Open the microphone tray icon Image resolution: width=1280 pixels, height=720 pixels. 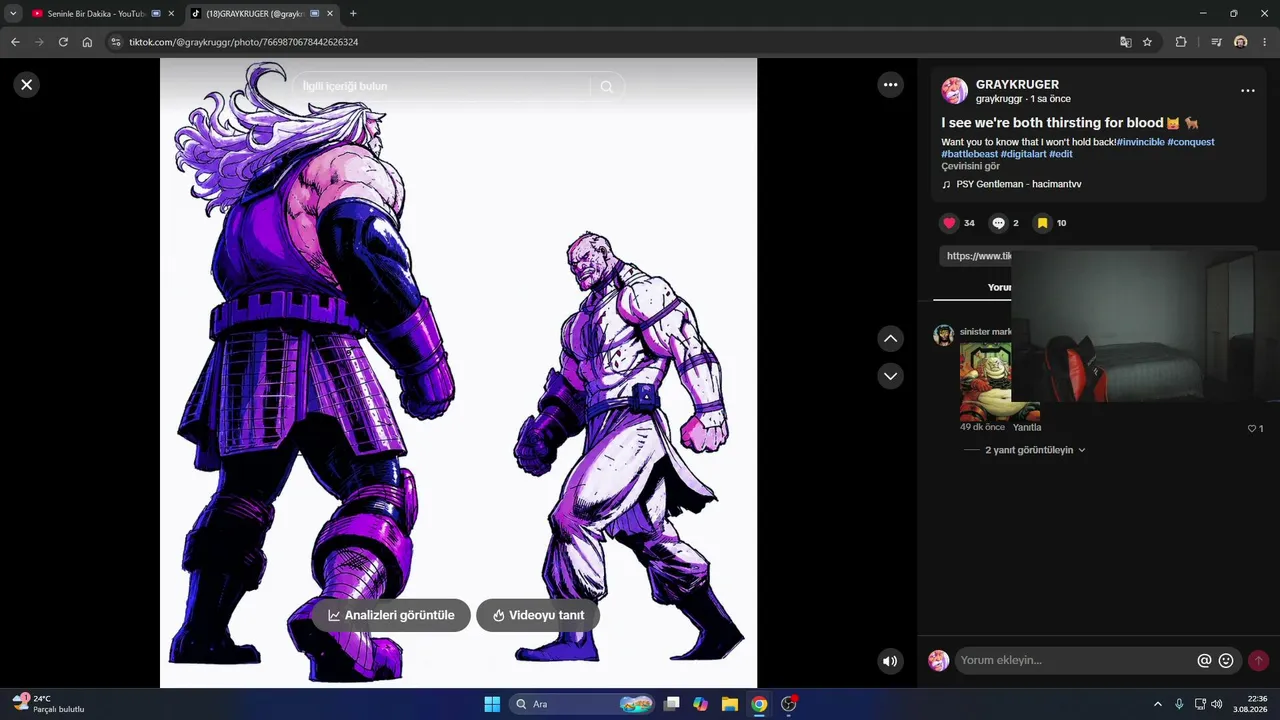click(x=1179, y=704)
